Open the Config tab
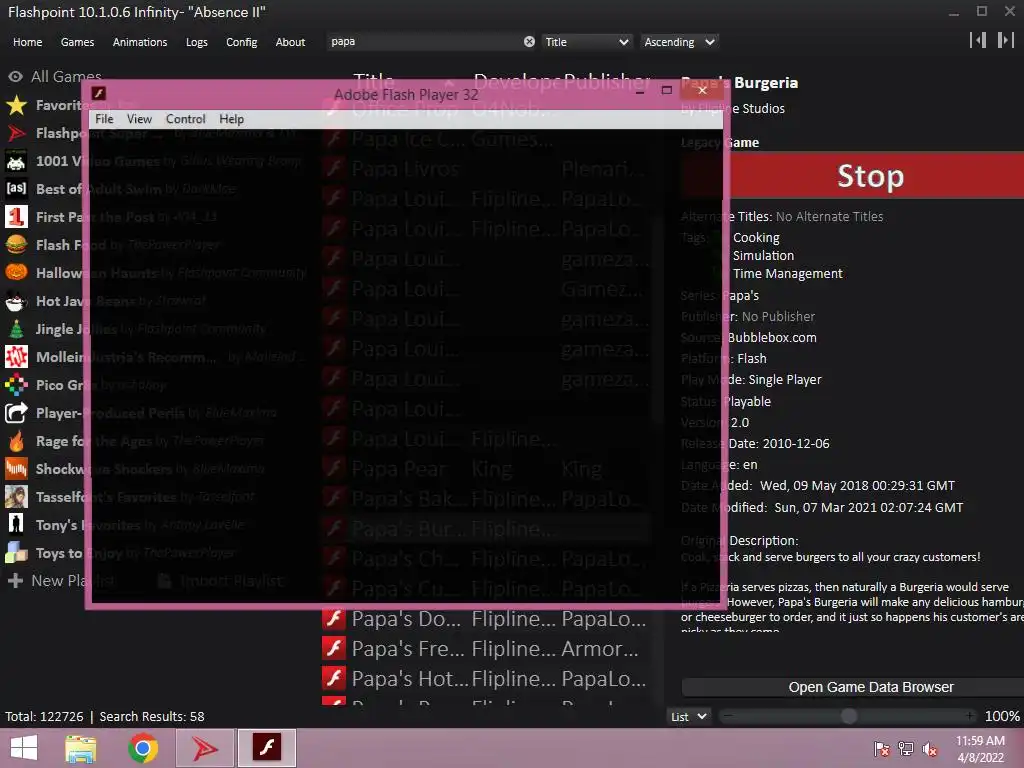 point(242,42)
